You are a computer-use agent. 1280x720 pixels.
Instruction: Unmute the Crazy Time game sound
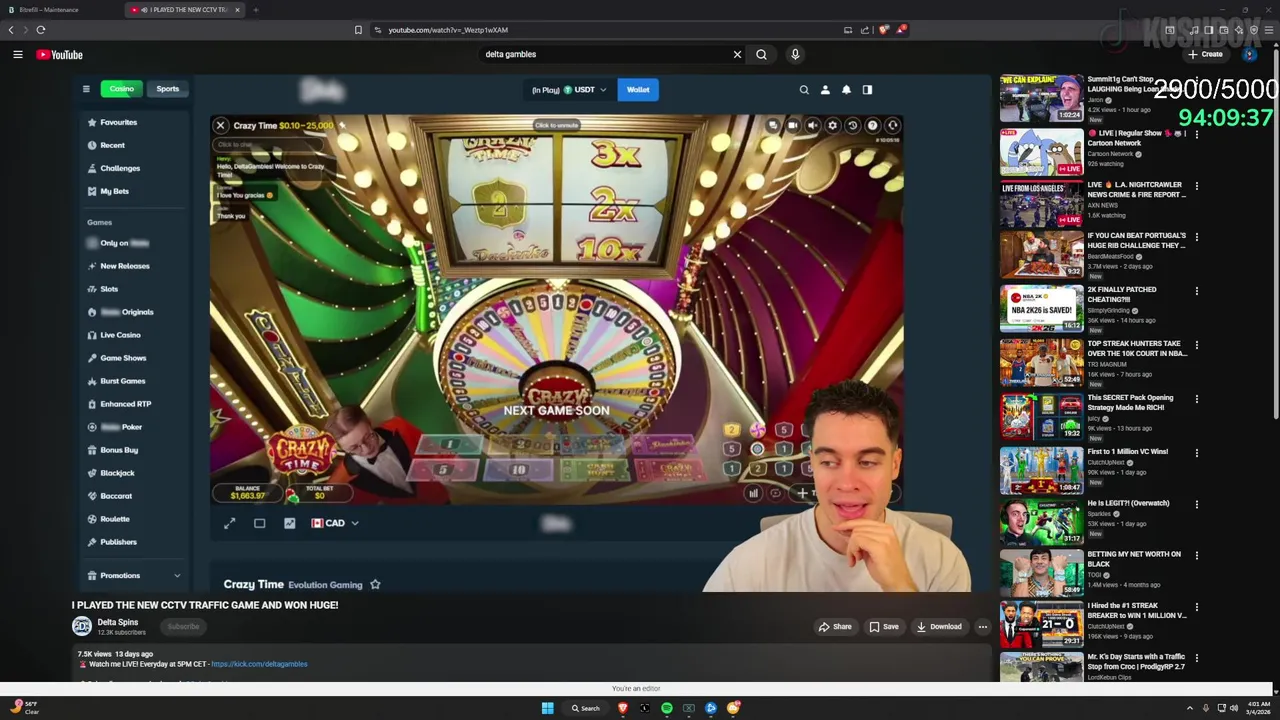pyautogui.click(x=812, y=126)
